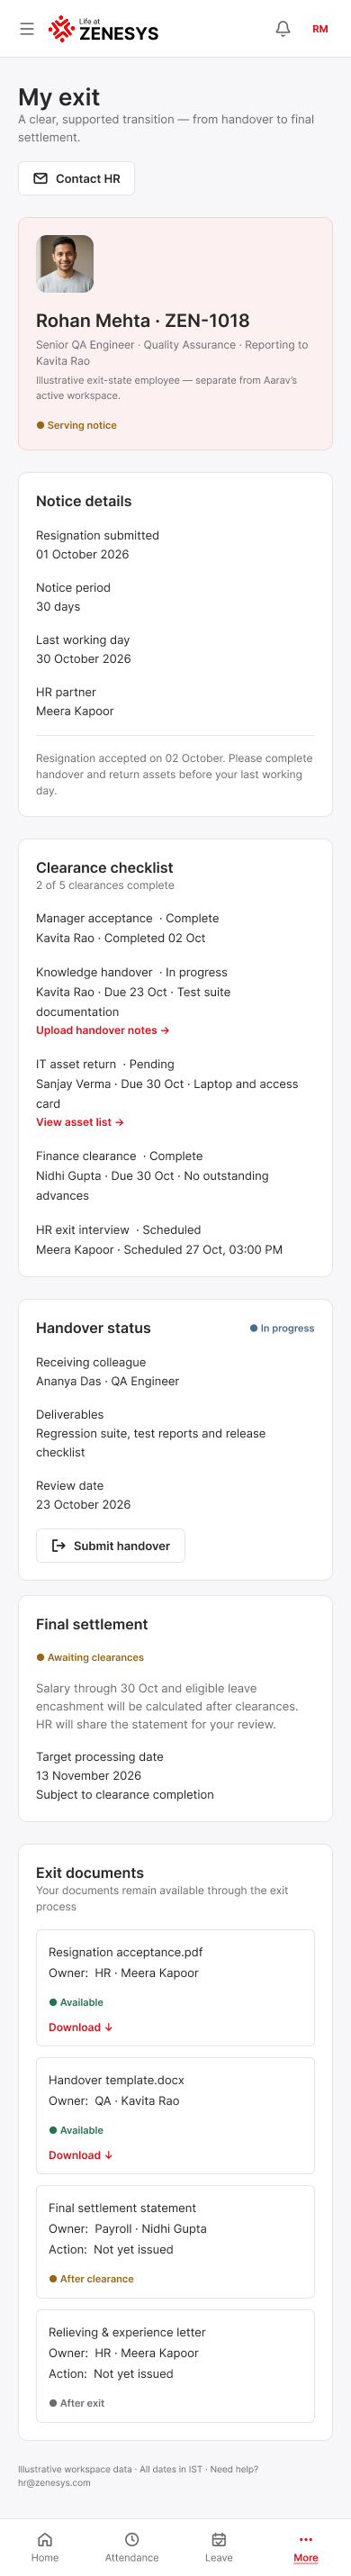The height and width of the screenshot is (2576, 351).
Task: Click the More three-dots icon
Action: tap(306, 2539)
